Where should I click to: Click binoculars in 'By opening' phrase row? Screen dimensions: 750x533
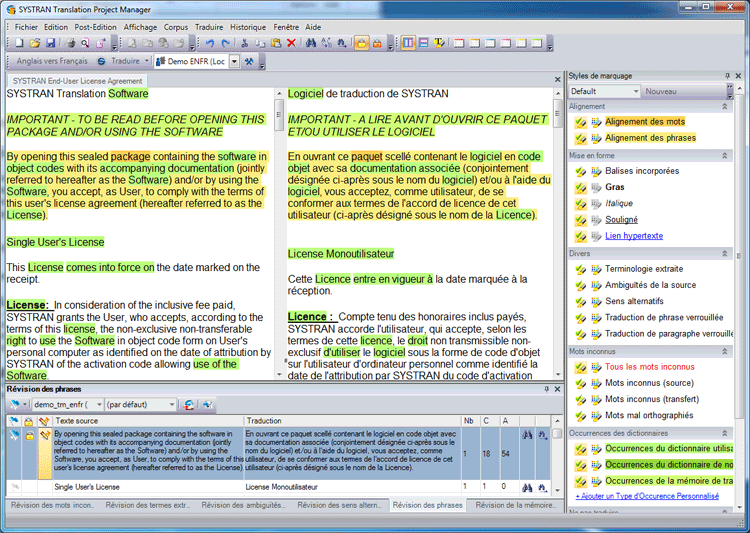[x=527, y=435]
